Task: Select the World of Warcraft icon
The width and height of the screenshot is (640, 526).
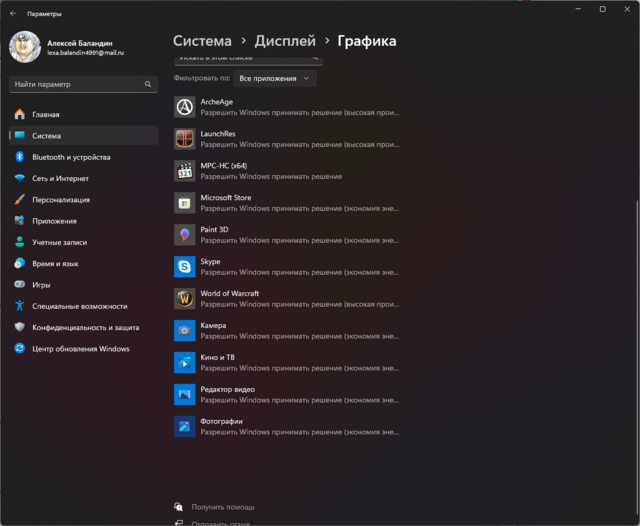Action: (184, 299)
